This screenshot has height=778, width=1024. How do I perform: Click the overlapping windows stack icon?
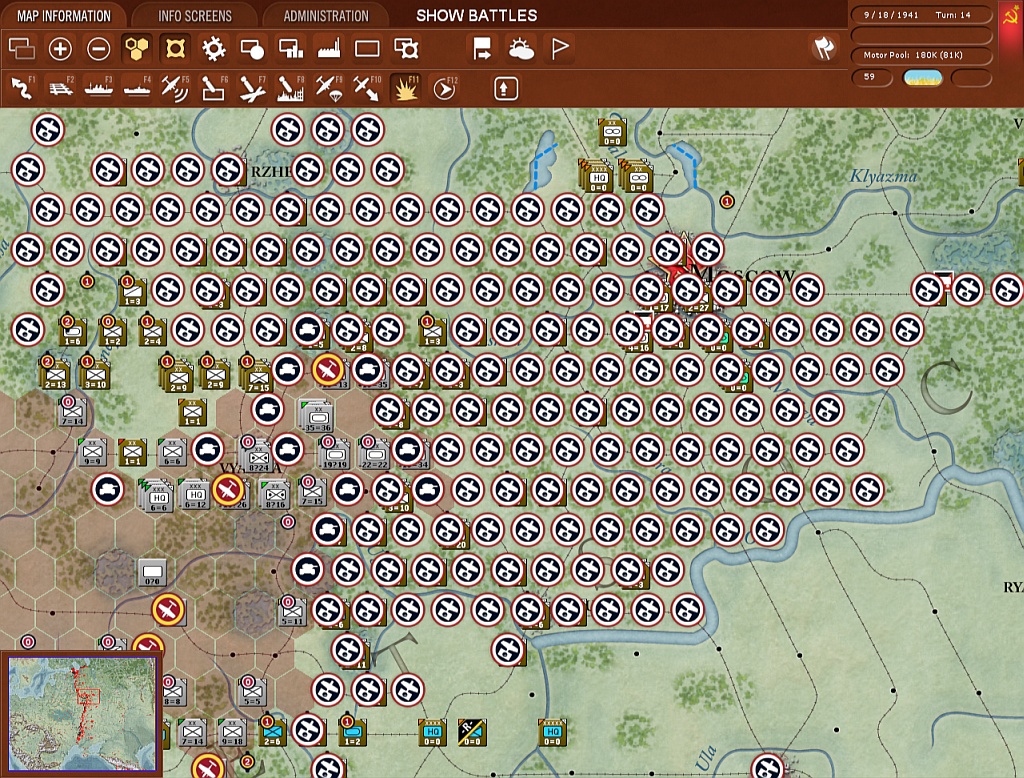[22, 49]
